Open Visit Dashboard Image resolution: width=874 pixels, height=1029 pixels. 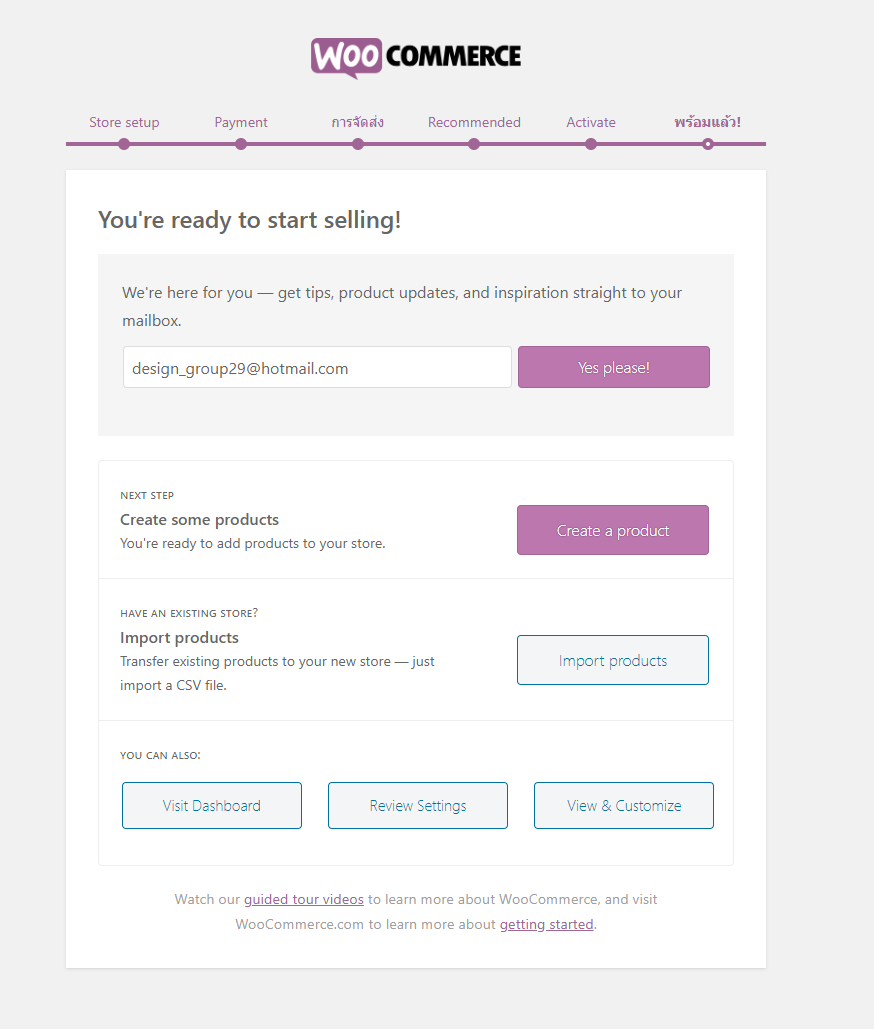(212, 805)
